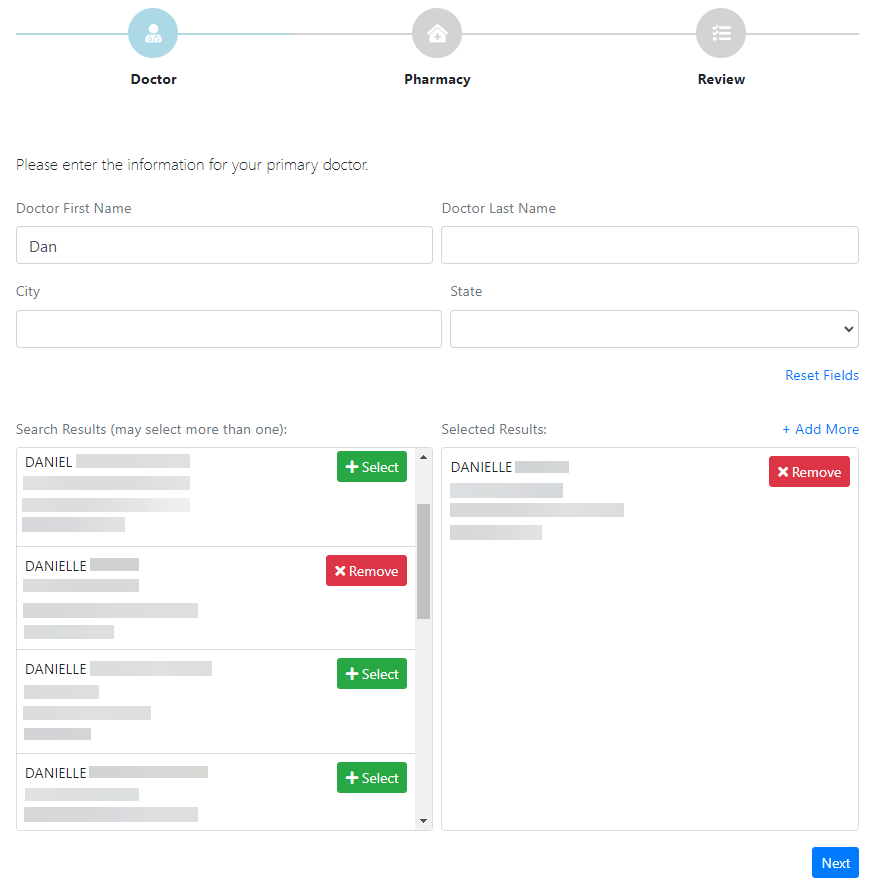Remove DANIELLE from the search results list
Screen dimensions: 877x884
366,571
